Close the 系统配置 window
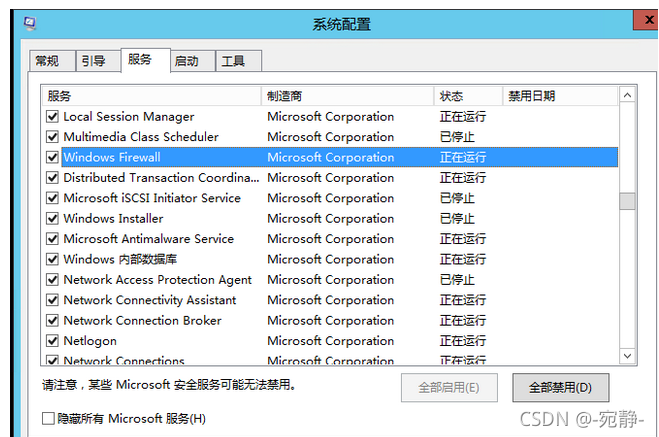The width and height of the screenshot is (659, 437). click(x=648, y=20)
